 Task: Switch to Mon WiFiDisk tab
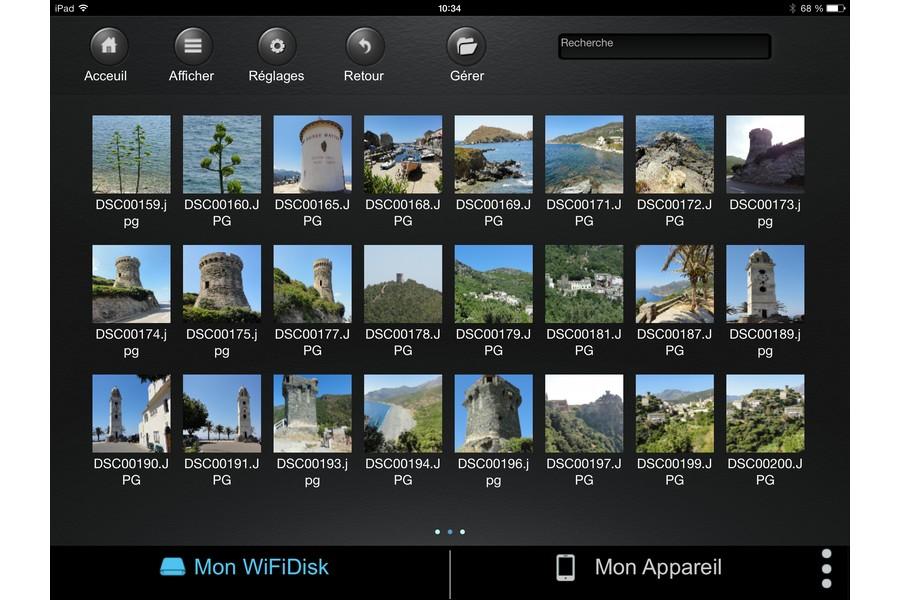click(x=245, y=567)
